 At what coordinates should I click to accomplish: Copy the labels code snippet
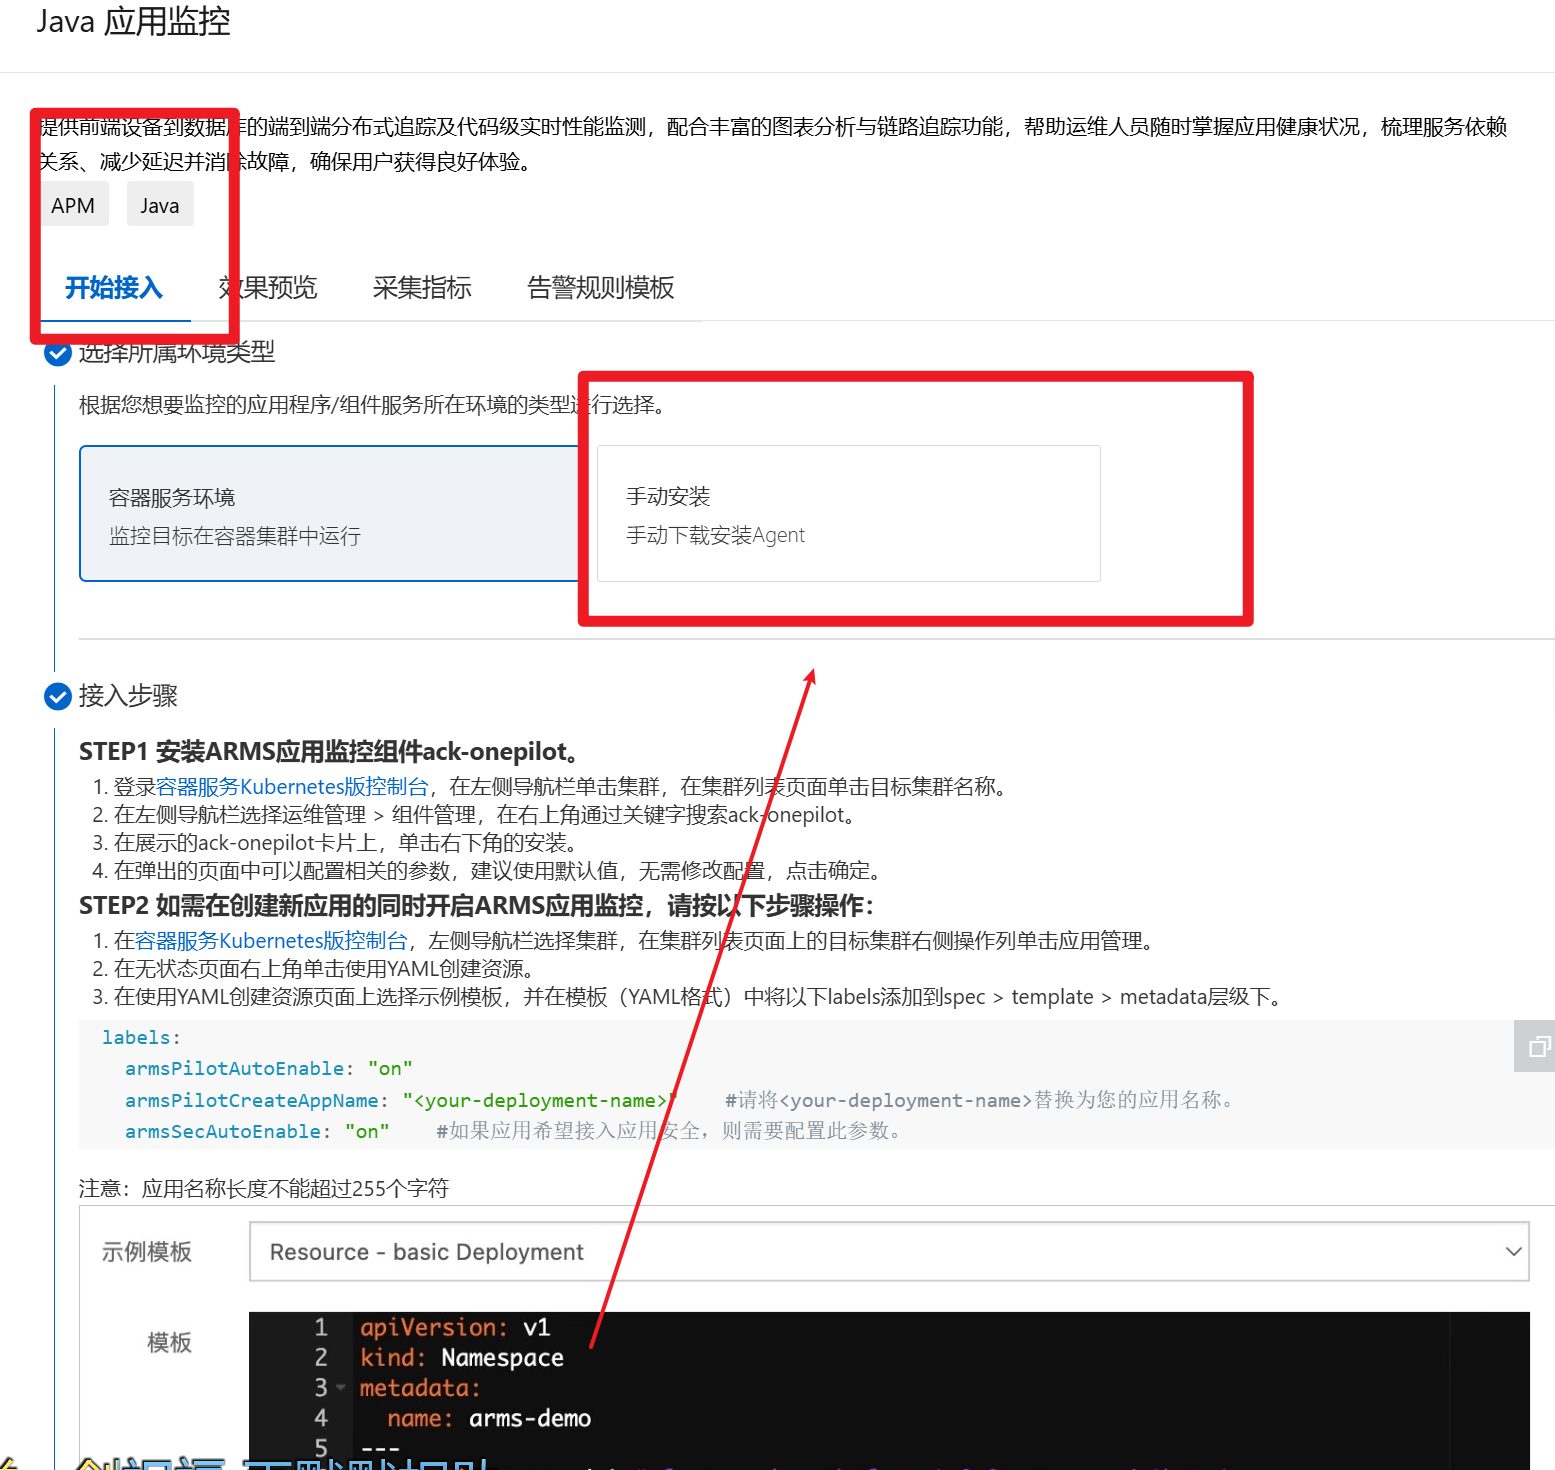(x=1537, y=1046)
